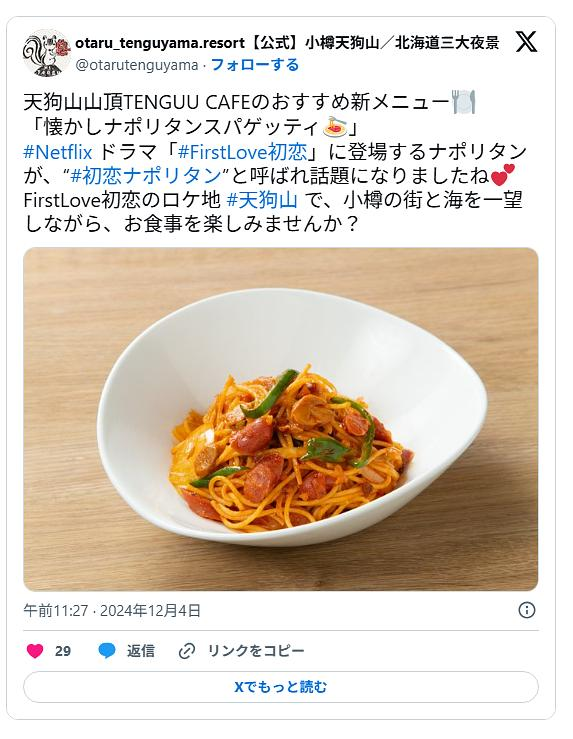The width and height of the screenshot is (573, 739).
Task: Open the #Netflix hashtag
Action: (x=58, y=152)
